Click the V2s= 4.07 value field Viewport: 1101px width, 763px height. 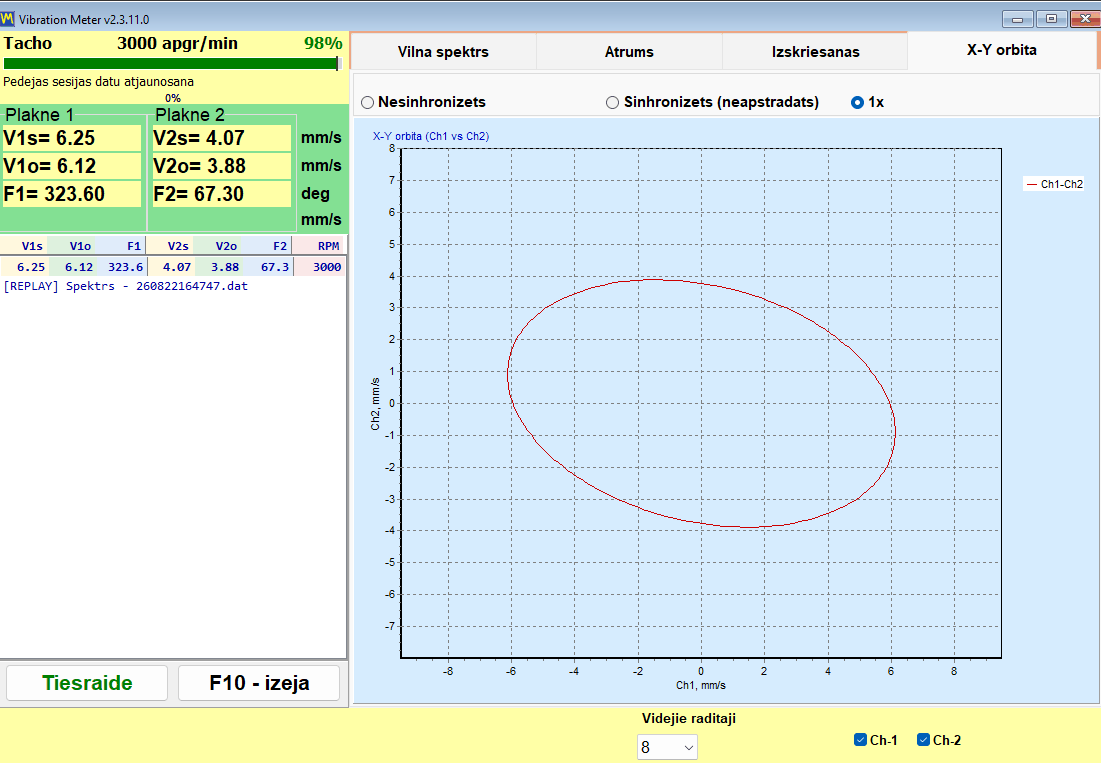coord(221,138)
